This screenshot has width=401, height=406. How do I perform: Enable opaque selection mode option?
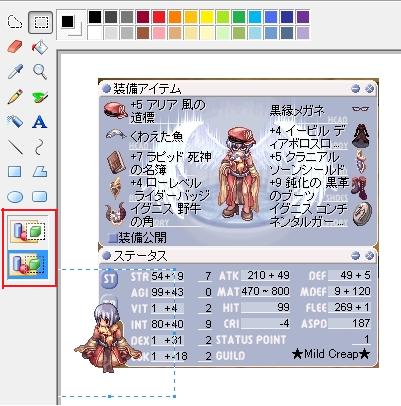click(28, 231)
